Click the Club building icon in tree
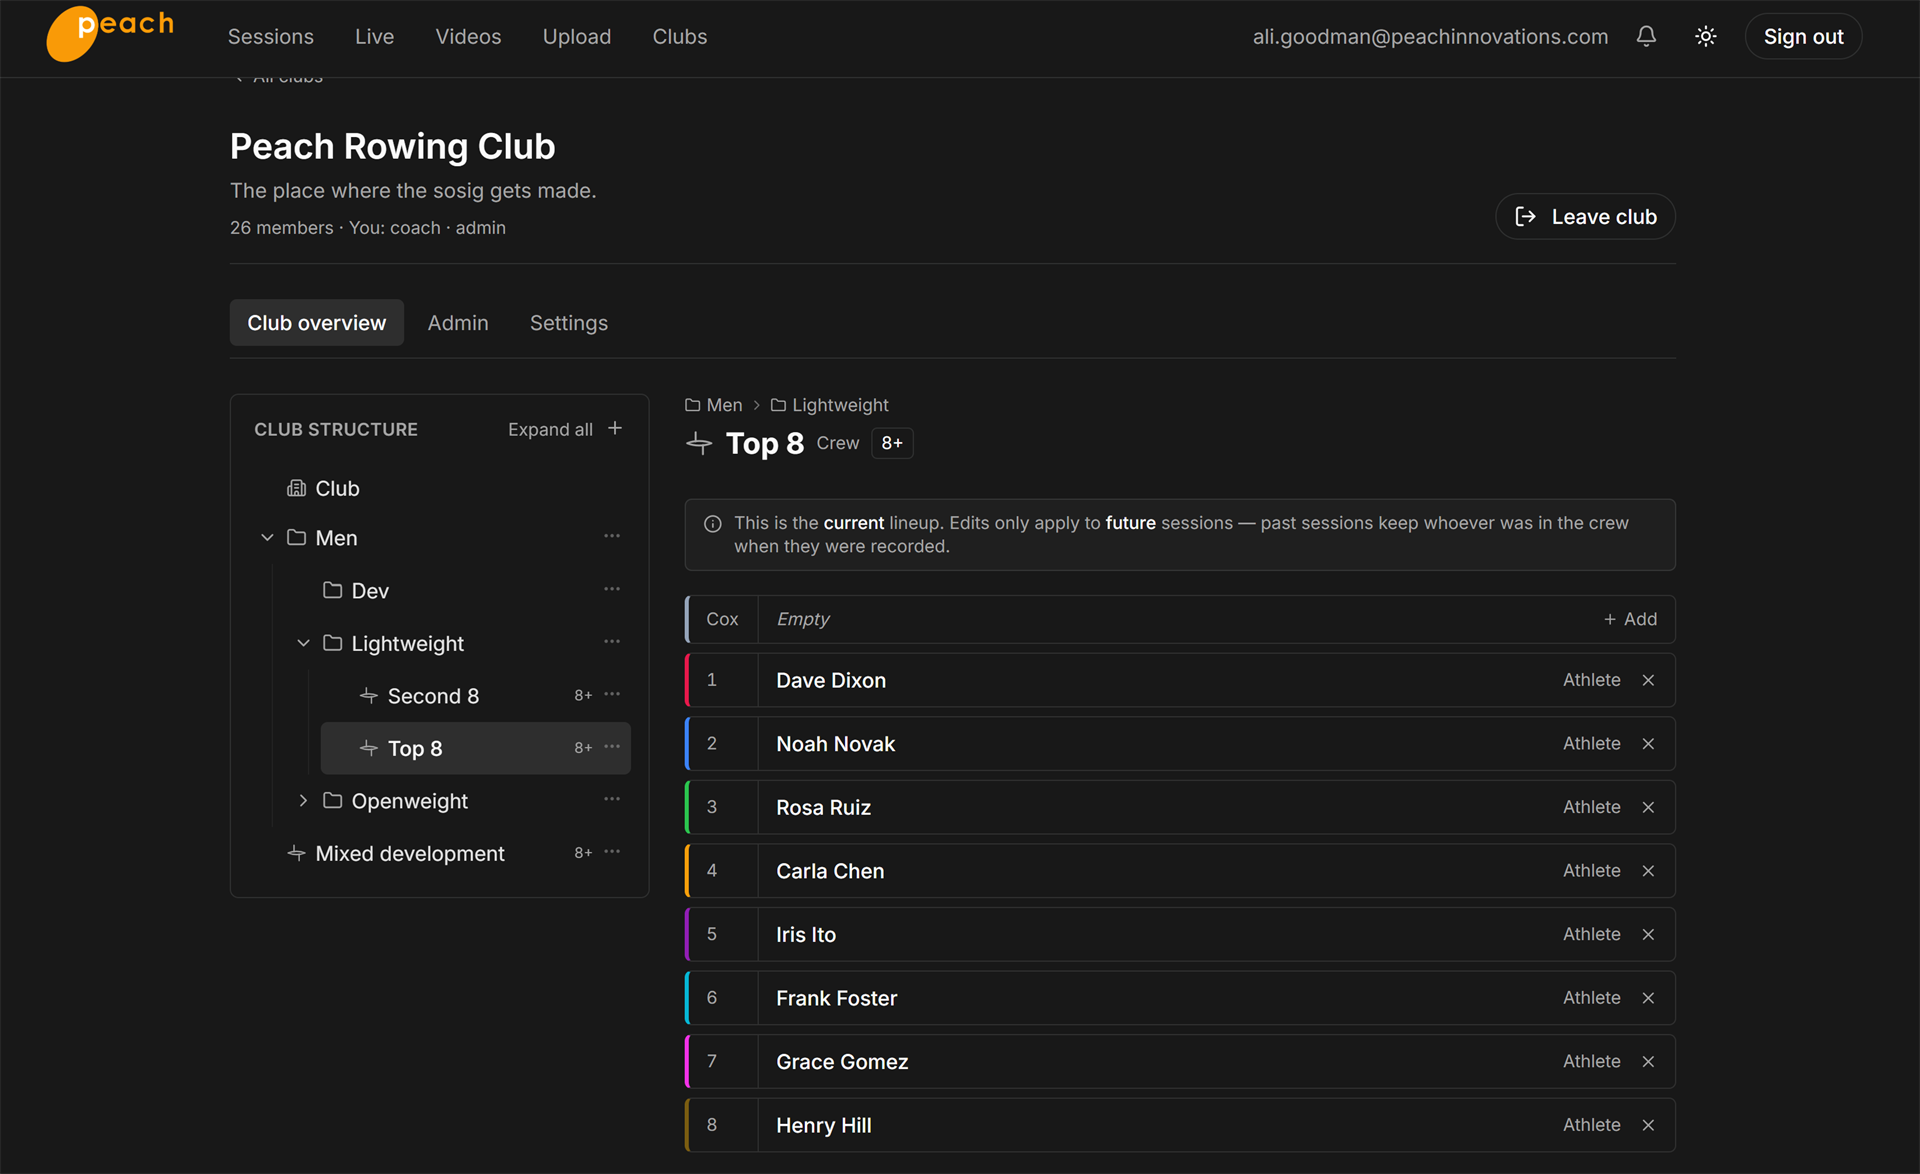Screen dimensions: 1920x1174 (x=296, y=488)
